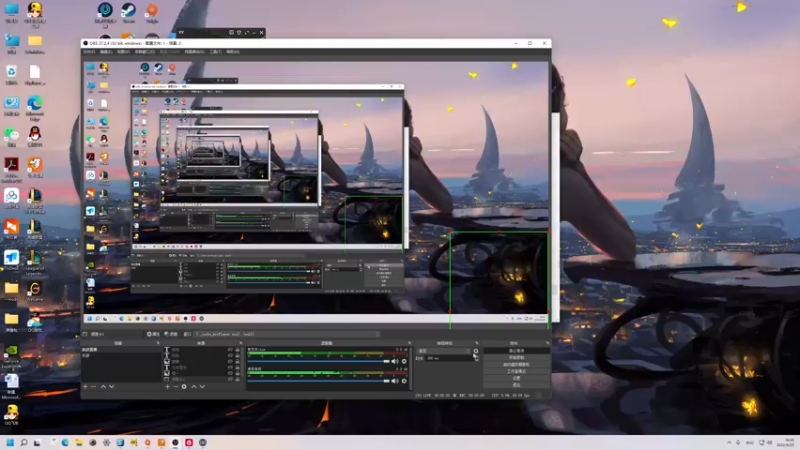The height and width of the screenshot is (450, 800).
Task: Open the taskbar search icon
Action: [23, 442]
